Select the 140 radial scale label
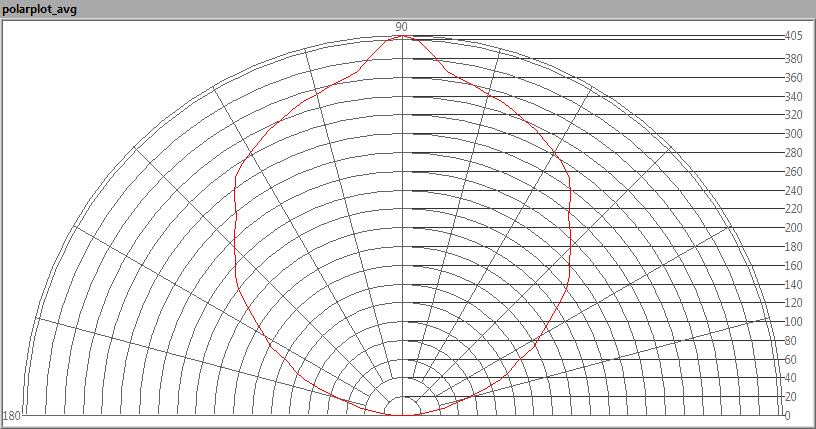 click(x=793, y=285)
